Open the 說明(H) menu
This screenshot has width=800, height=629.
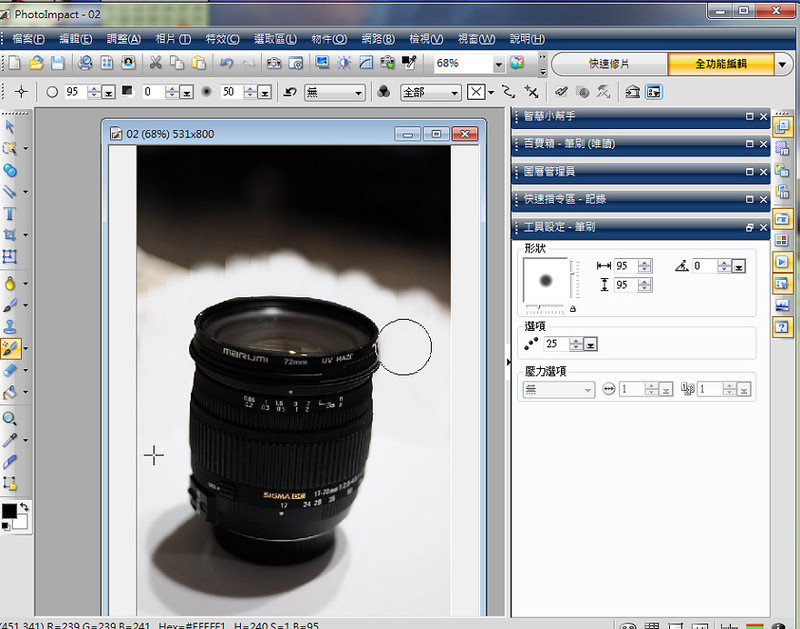pos(527,39)
